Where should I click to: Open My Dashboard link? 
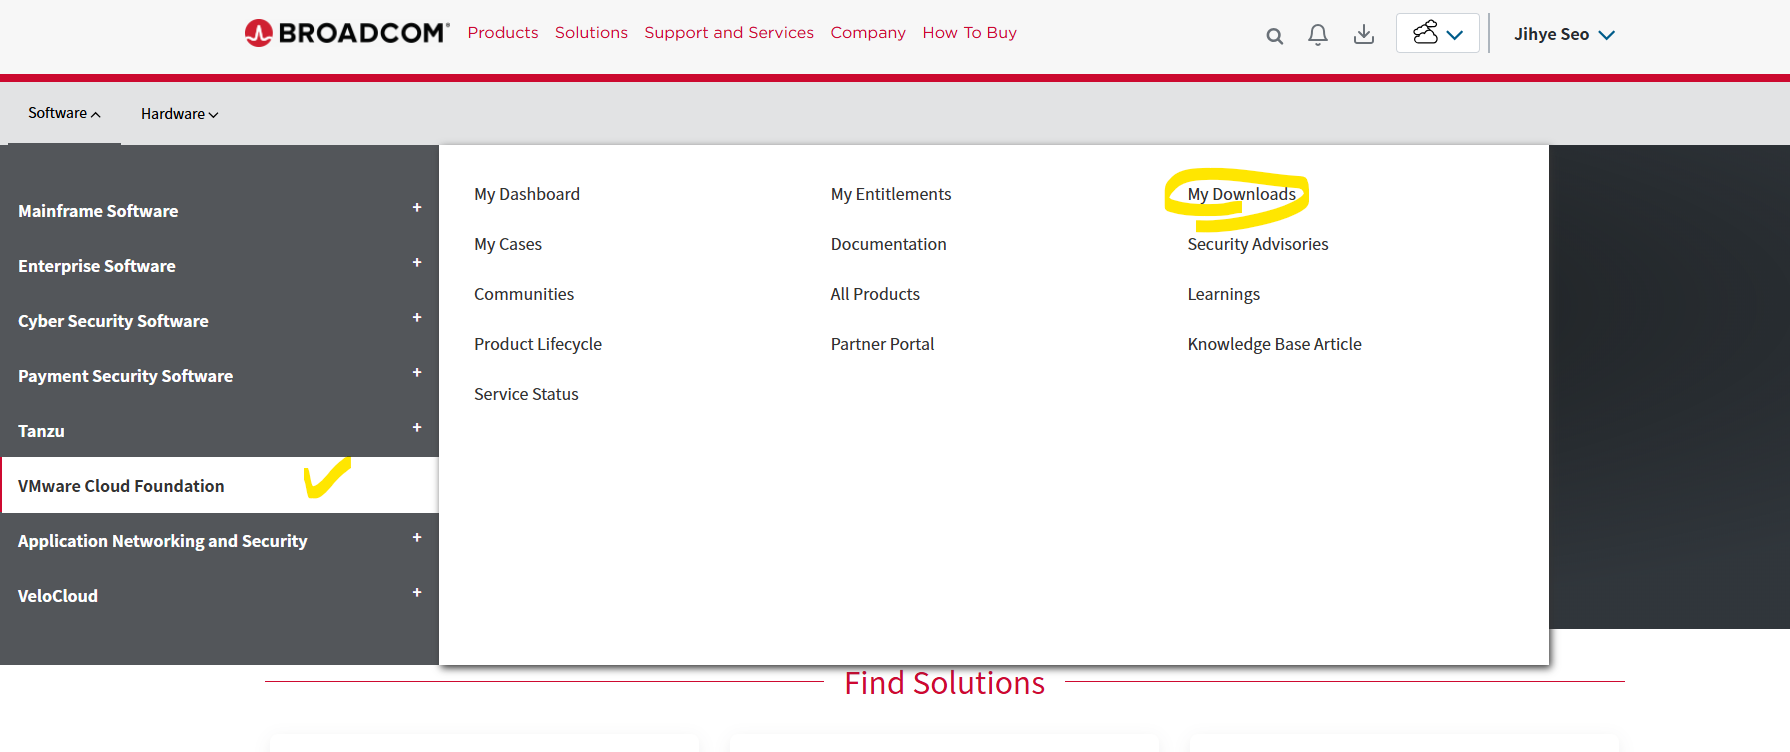pos(527,194)
